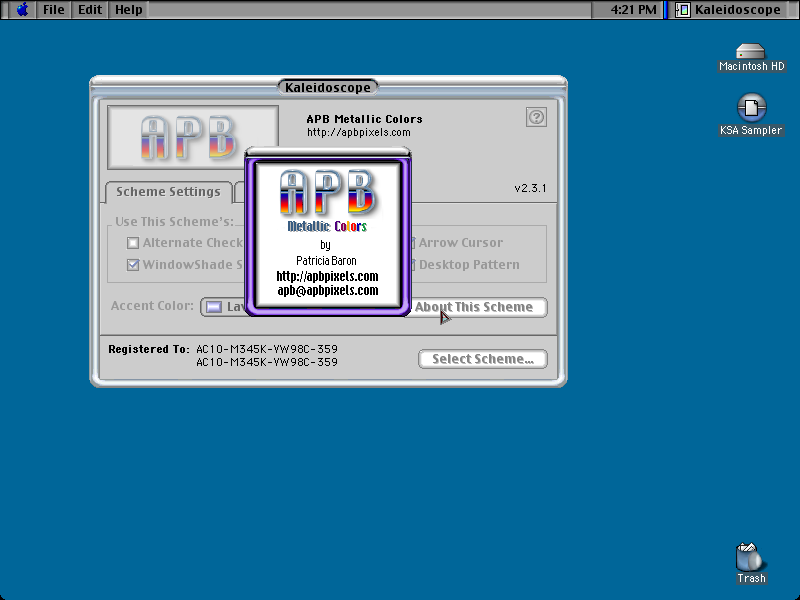The width and height of the screenshot is (800, 600).
Task: Select the KSA Sampler desktop icon
Action: coord(751,115)
